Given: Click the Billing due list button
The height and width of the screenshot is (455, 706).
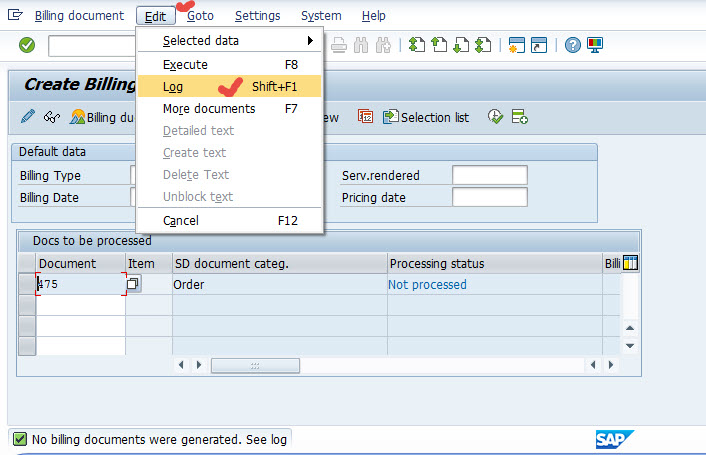Looking at the screenshot, I should click(102, 117).
